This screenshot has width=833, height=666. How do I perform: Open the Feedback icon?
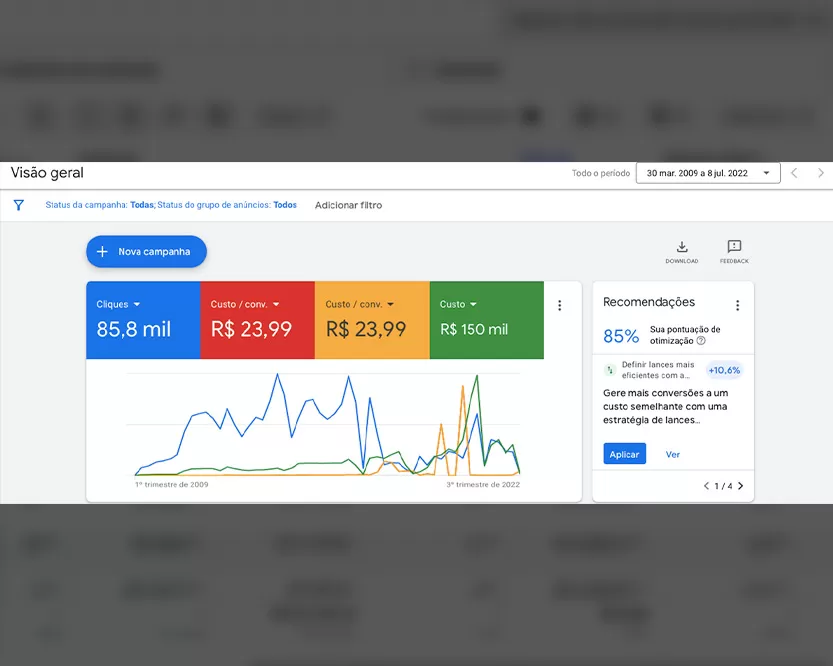(x=734, y=246)
